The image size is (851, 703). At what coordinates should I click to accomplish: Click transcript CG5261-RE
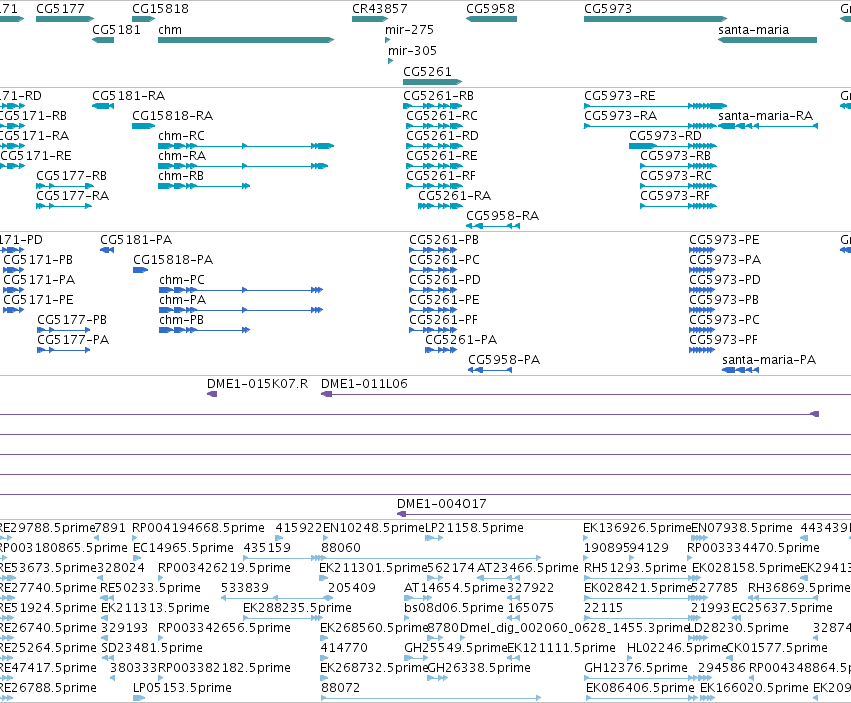[434, 166]
